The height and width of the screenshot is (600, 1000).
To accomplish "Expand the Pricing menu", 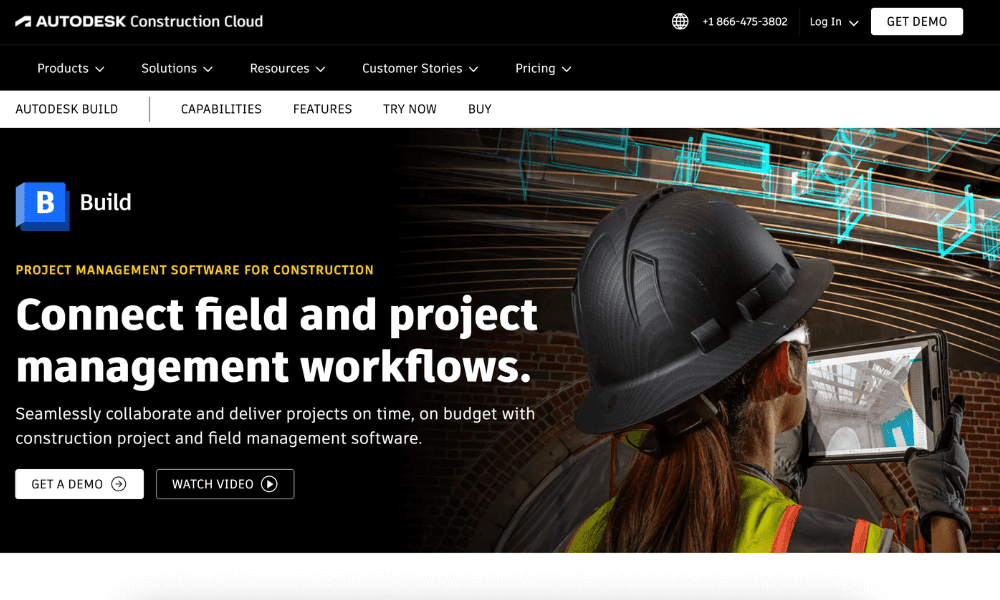I will click(543, 68).
